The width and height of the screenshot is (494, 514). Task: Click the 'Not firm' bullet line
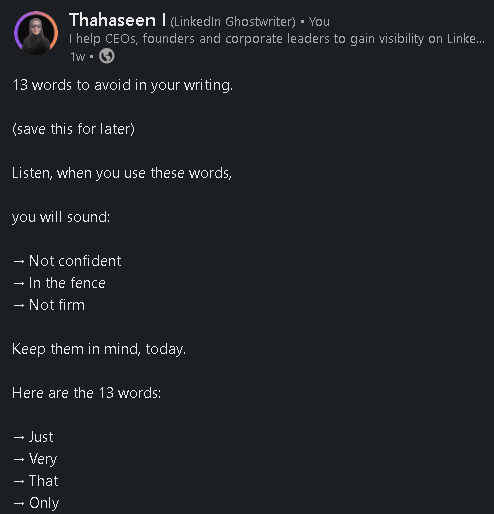click(x=49, y=305)
